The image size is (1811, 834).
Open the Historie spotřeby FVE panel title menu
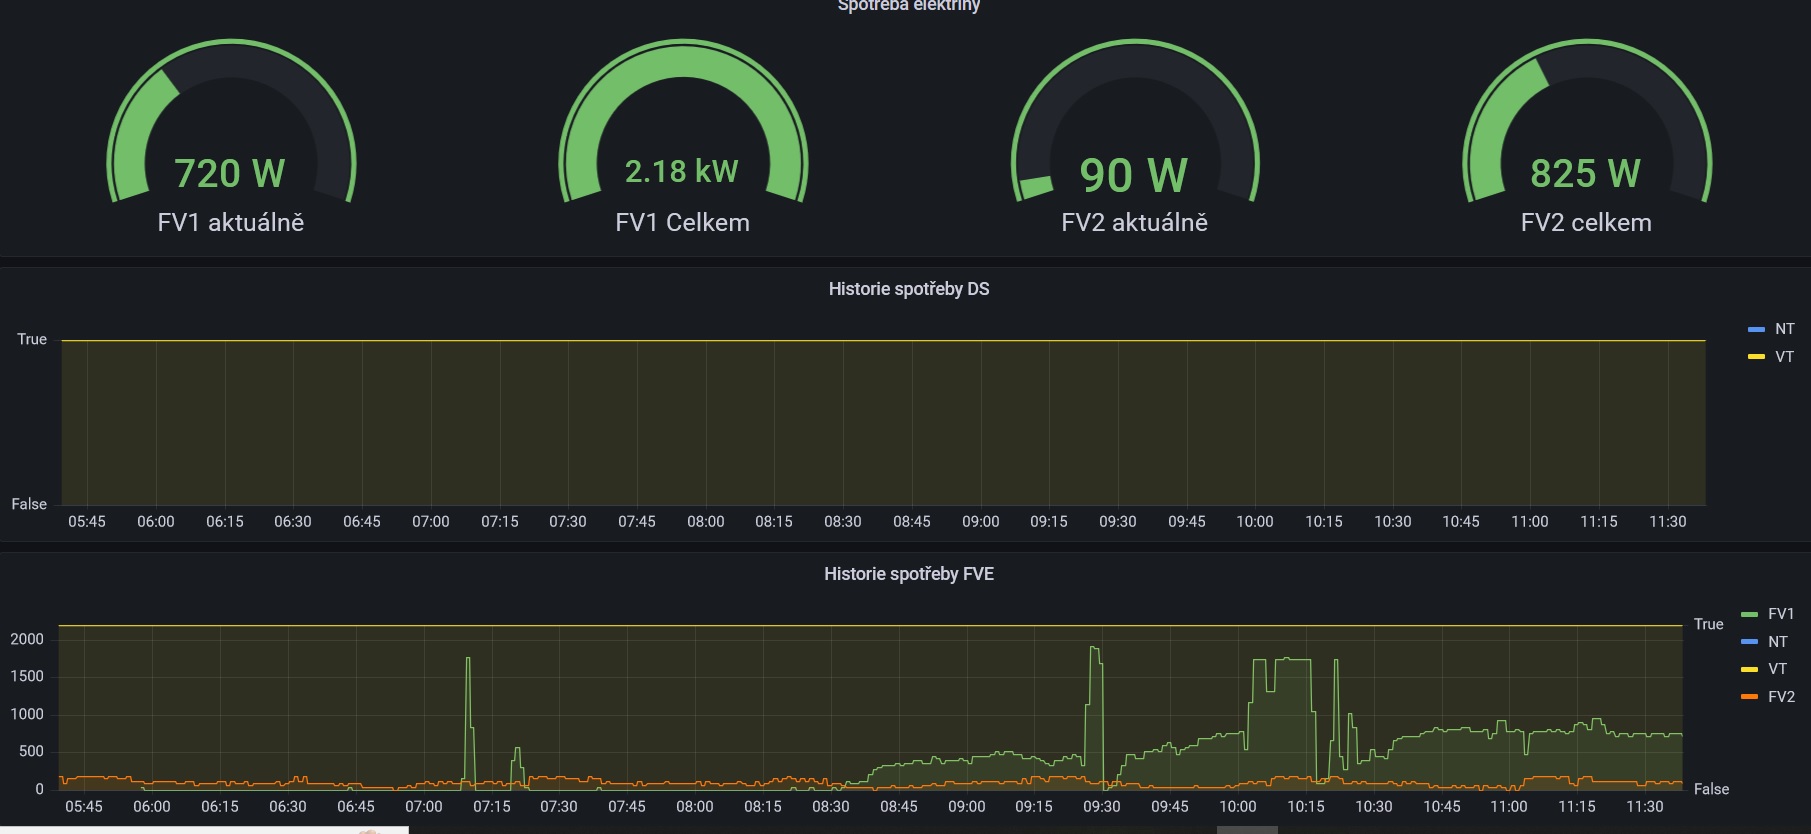908,574
